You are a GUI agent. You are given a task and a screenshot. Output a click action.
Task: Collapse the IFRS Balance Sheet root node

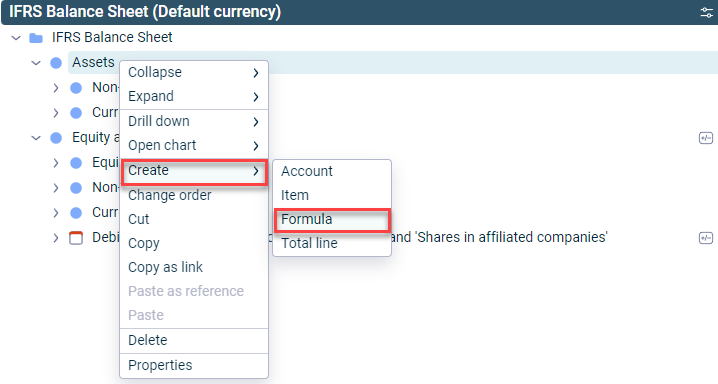point(16,38)
